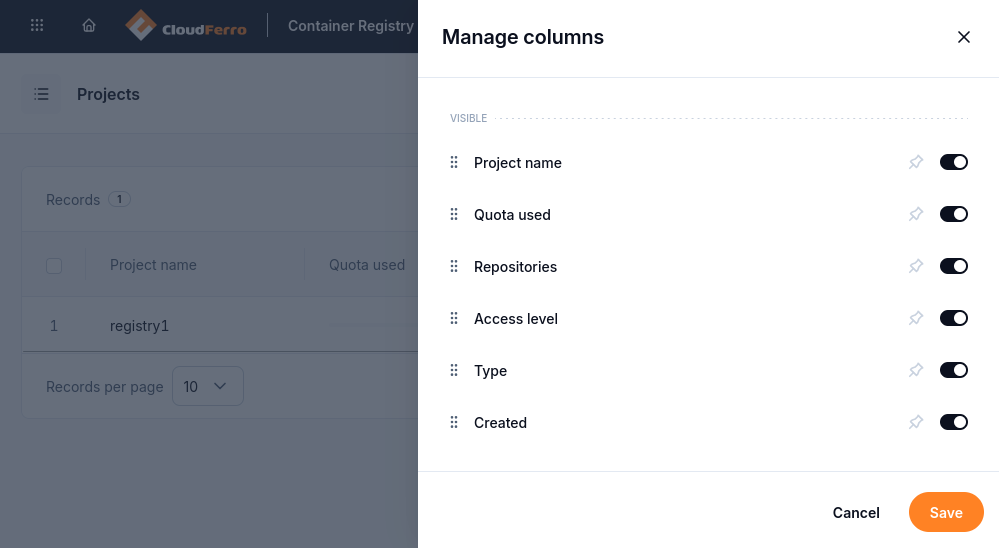Switch off the Created column toggle

[954, 422]
